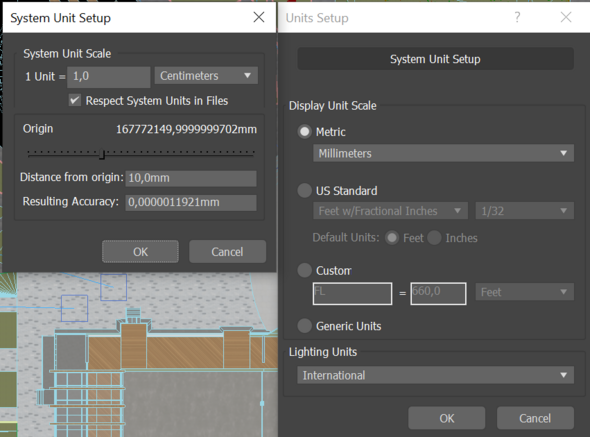Select the Metric radio button

click(x=304, y=132)
